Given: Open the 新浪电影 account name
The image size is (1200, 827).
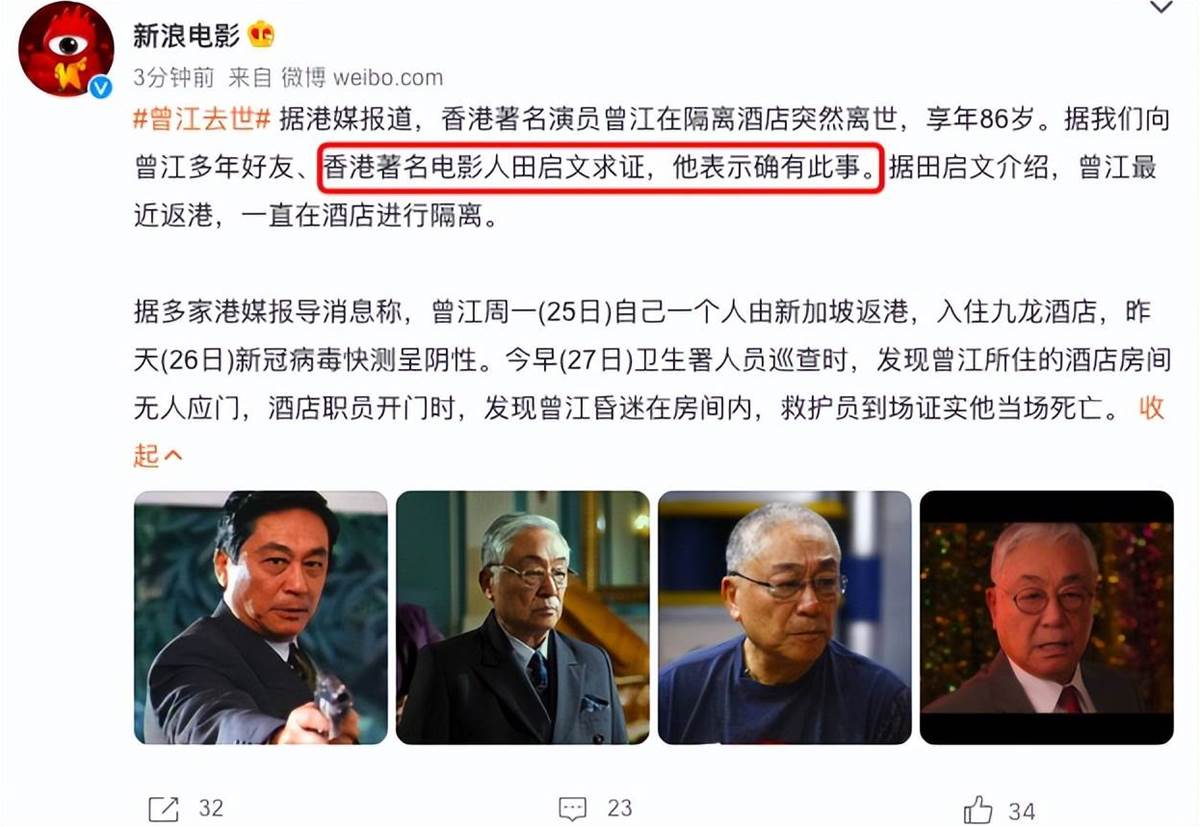Looking at the screenshot, I should pos(187,35).
